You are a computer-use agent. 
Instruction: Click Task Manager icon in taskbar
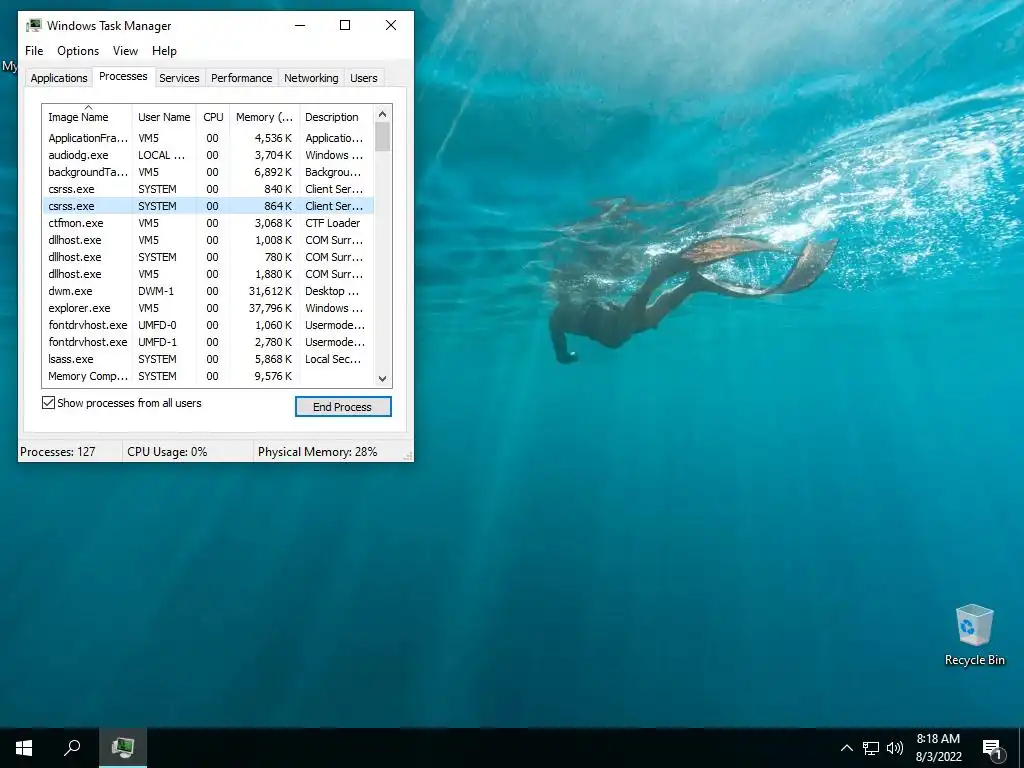[123, 747]
